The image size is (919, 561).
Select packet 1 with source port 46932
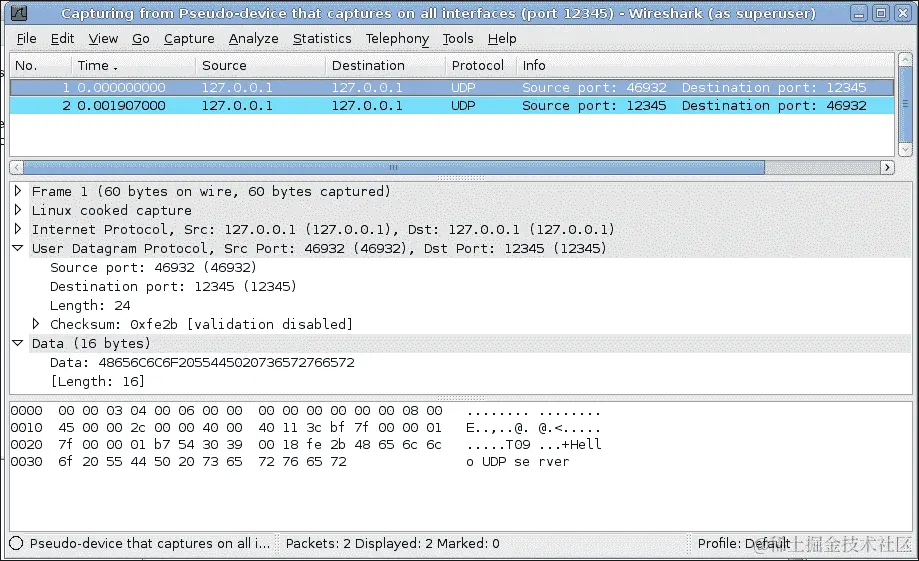pyautogui.click(x=452, y=87)
